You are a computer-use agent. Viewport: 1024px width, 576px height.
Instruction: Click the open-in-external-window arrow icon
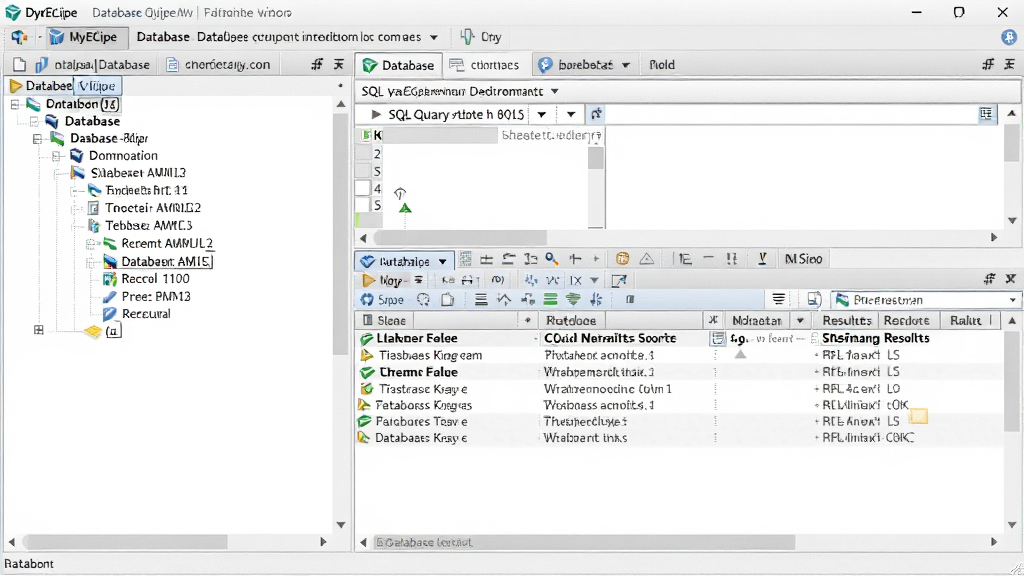pos(618,280)
